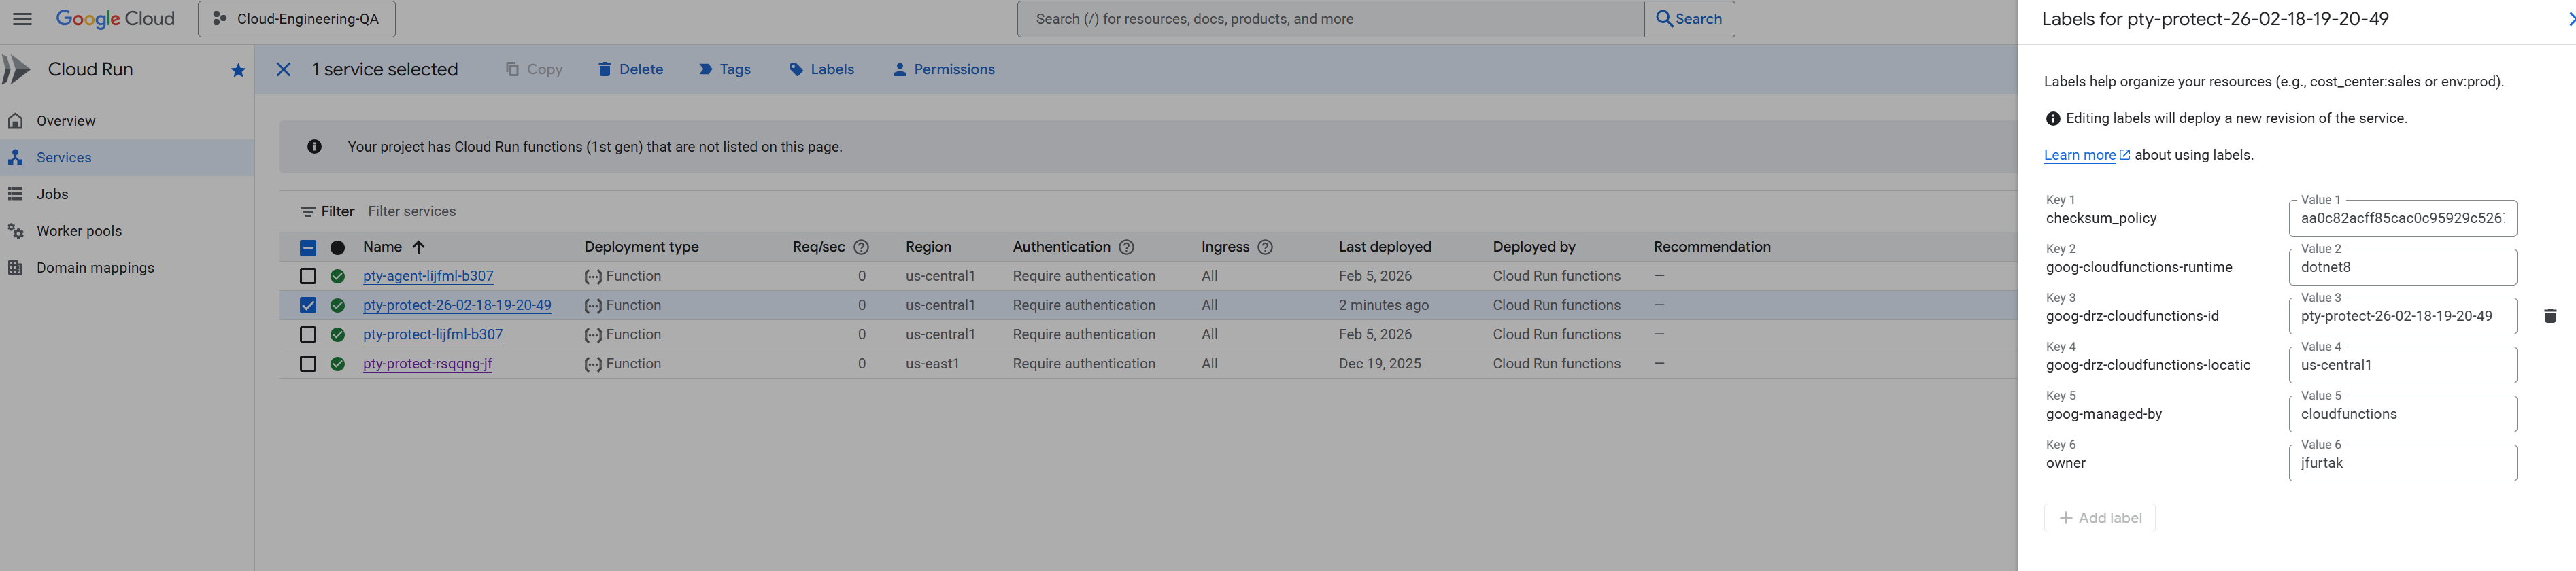Click the Add label button
This screenshot has width=2576, height=571.
[2099, 518]
